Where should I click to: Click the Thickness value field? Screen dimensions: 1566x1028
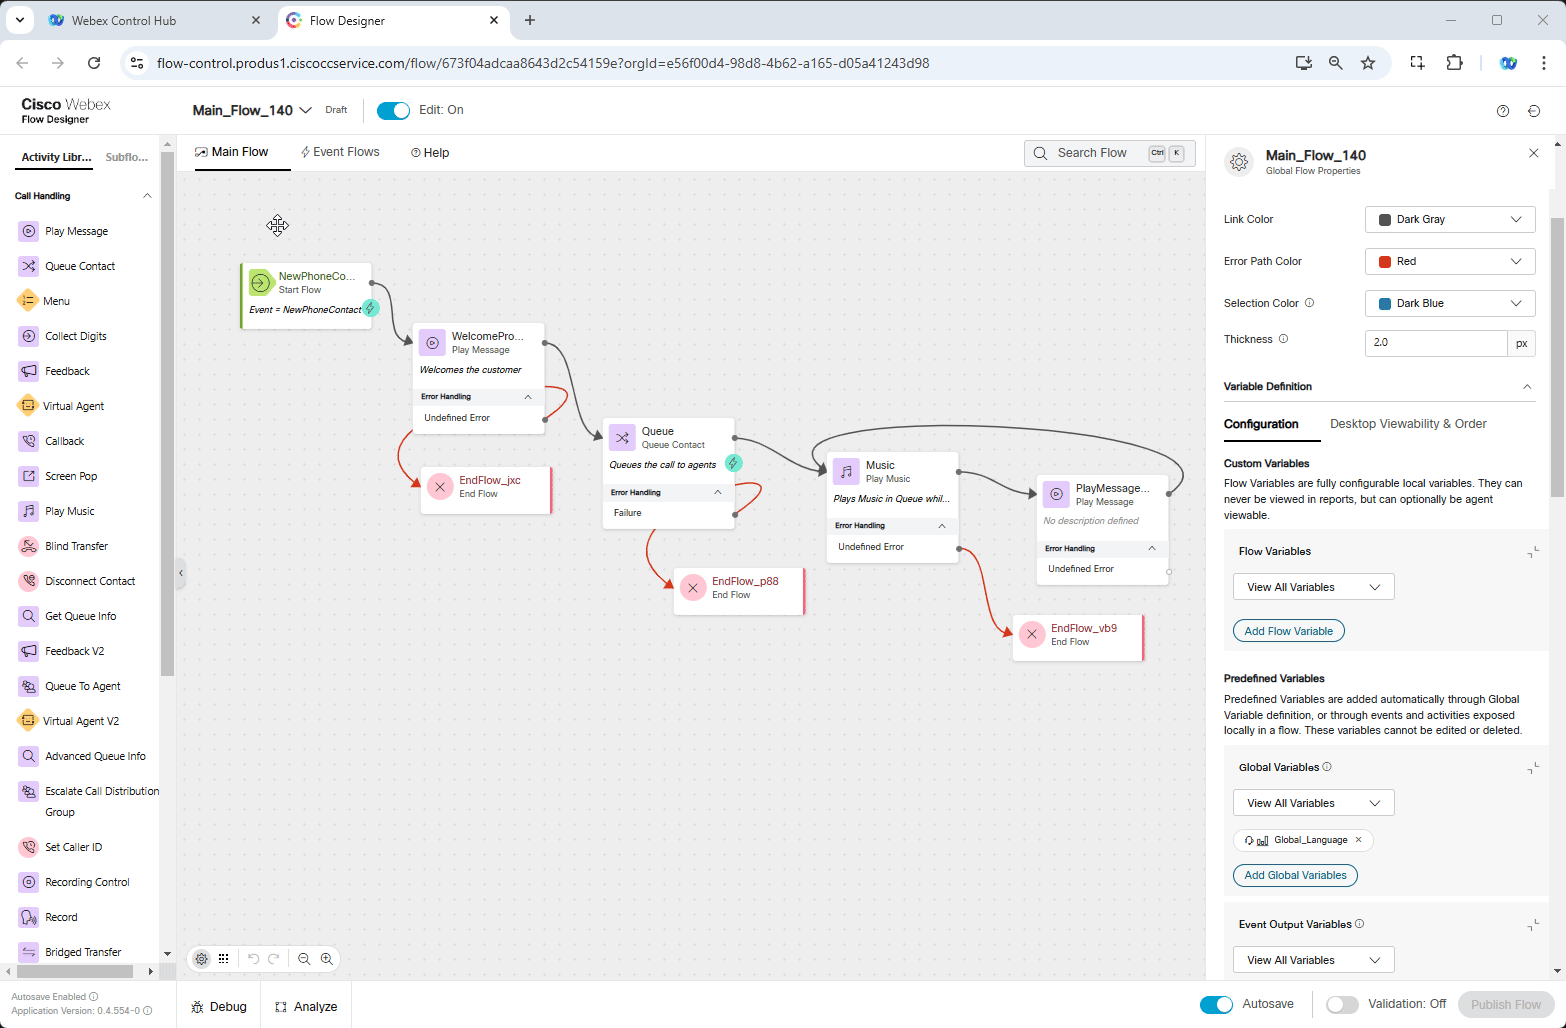(x=1436, y=343)
